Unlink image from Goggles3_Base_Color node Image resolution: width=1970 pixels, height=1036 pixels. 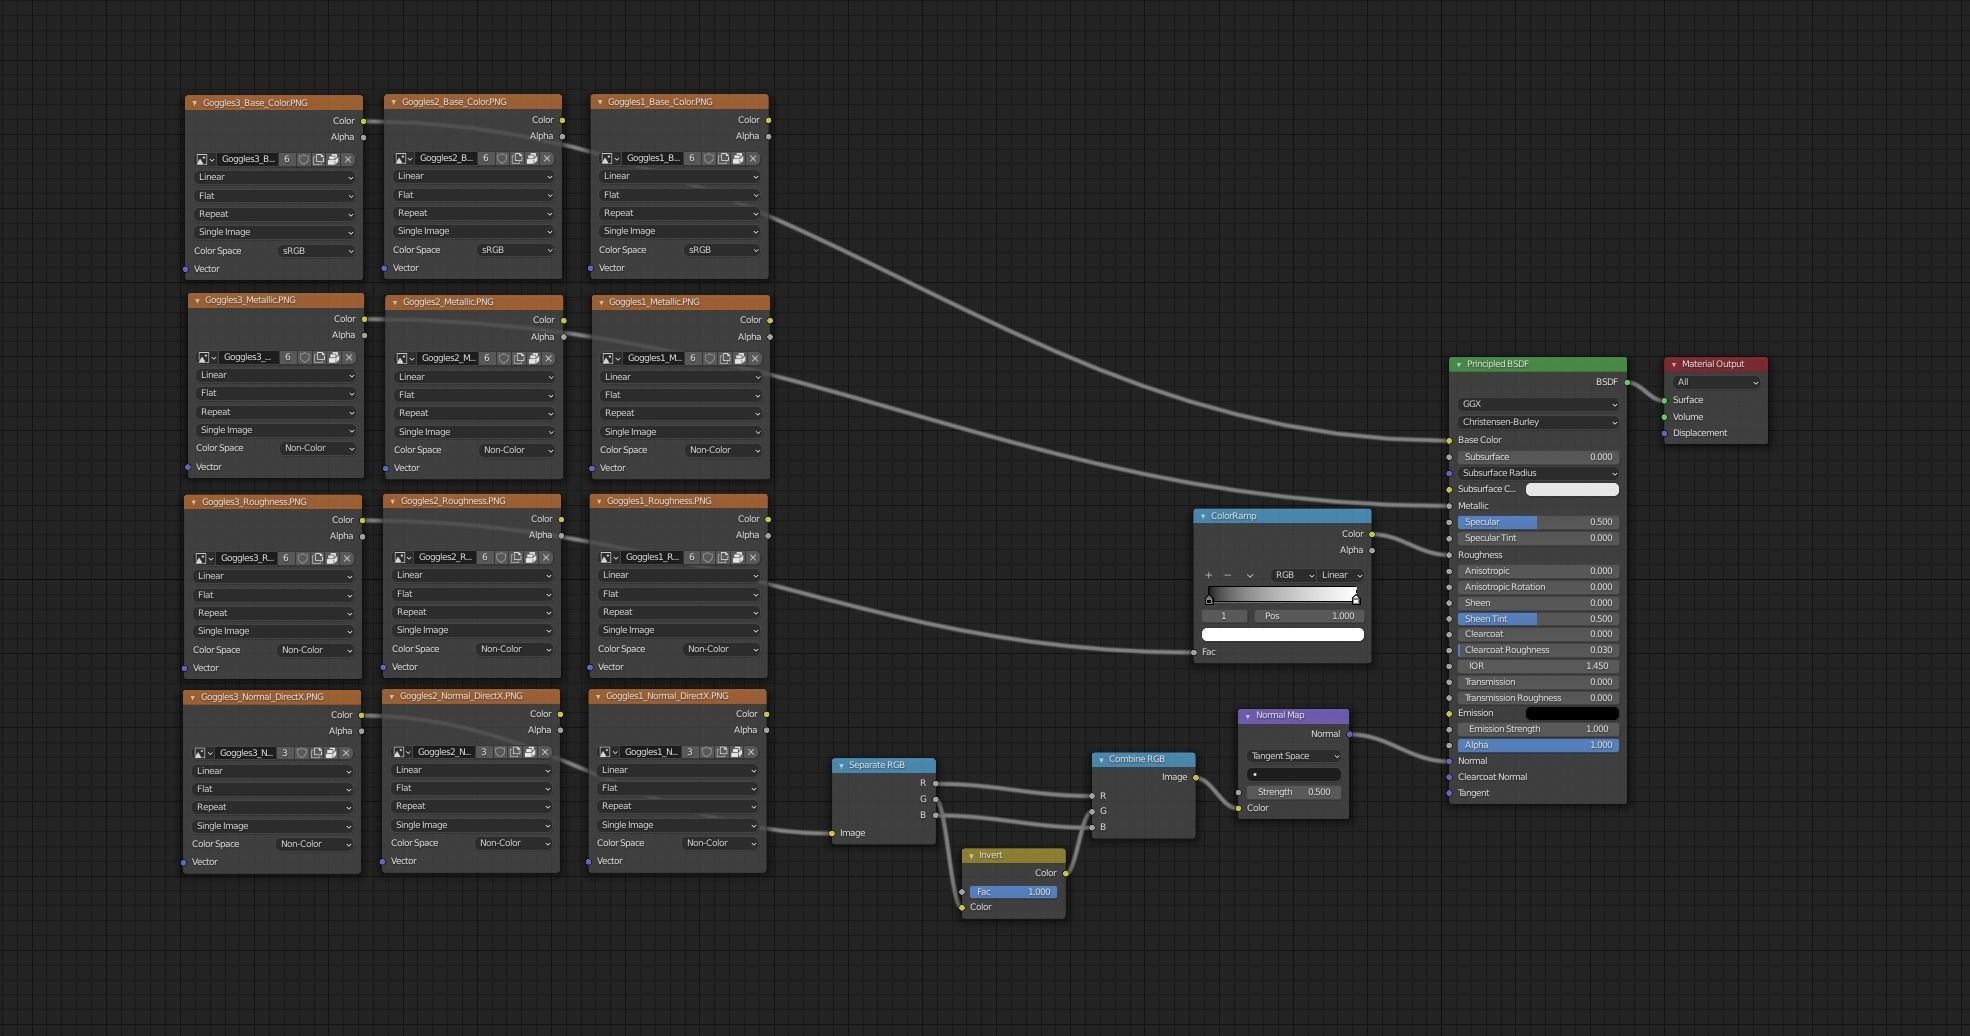pyautogui.click(x=348, y=159)
